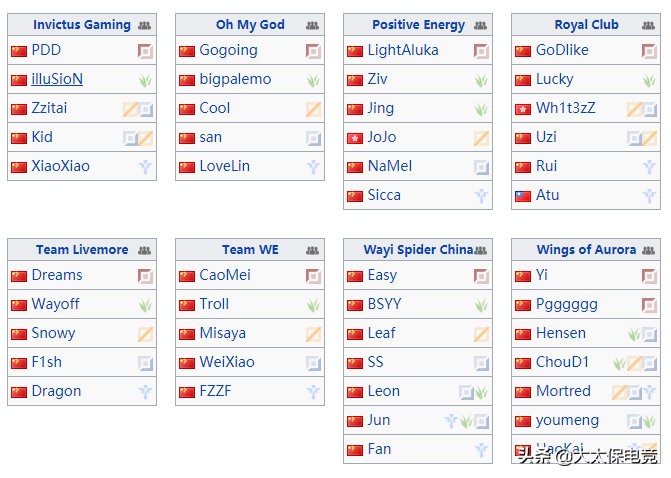Open the Positive Energy team link
Viewport: 671px width, 478px height.
(x=419, y=25)
